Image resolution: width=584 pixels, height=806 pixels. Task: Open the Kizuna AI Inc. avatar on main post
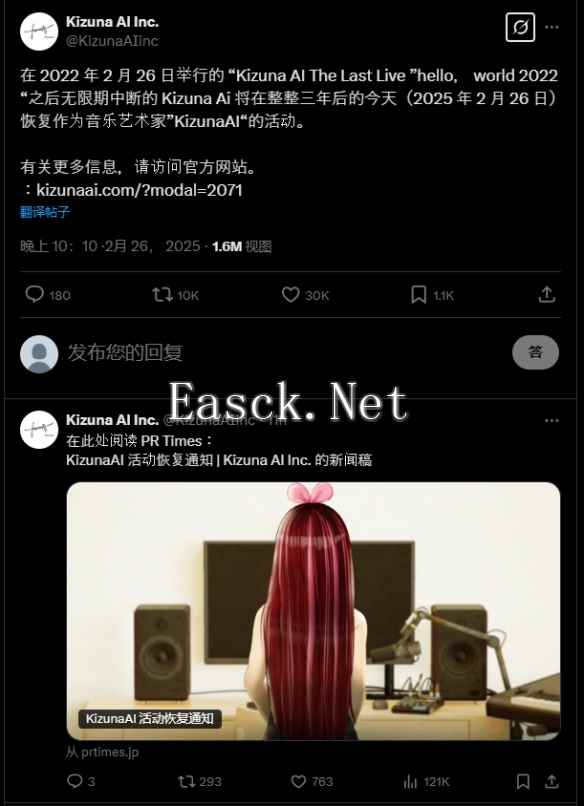(x=39, y=31)
